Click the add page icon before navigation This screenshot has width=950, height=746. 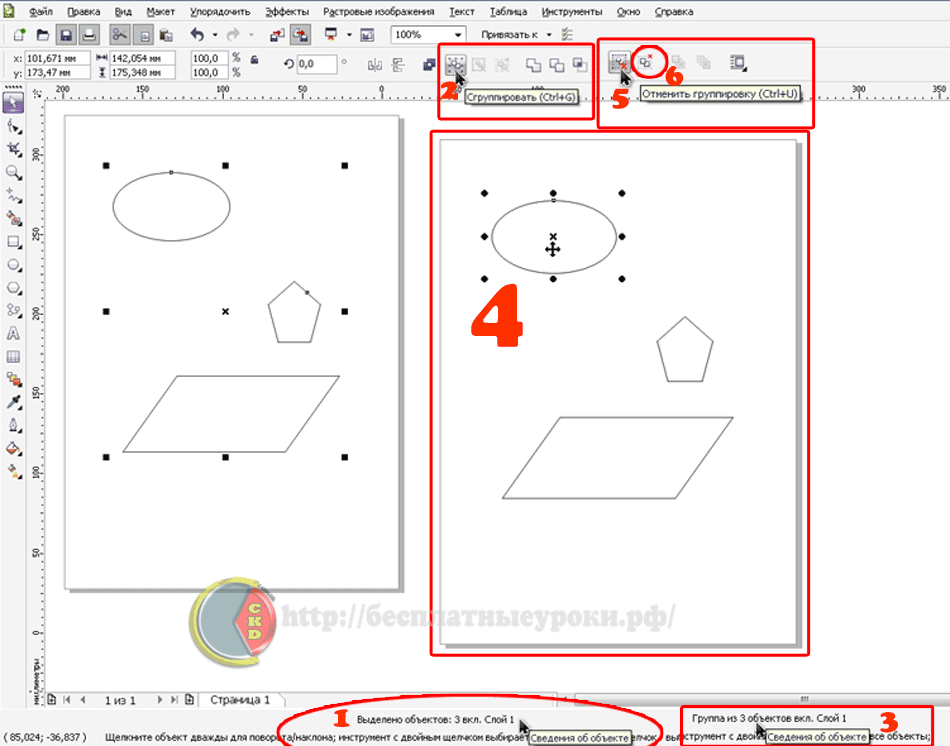click(x=51, y=700)
